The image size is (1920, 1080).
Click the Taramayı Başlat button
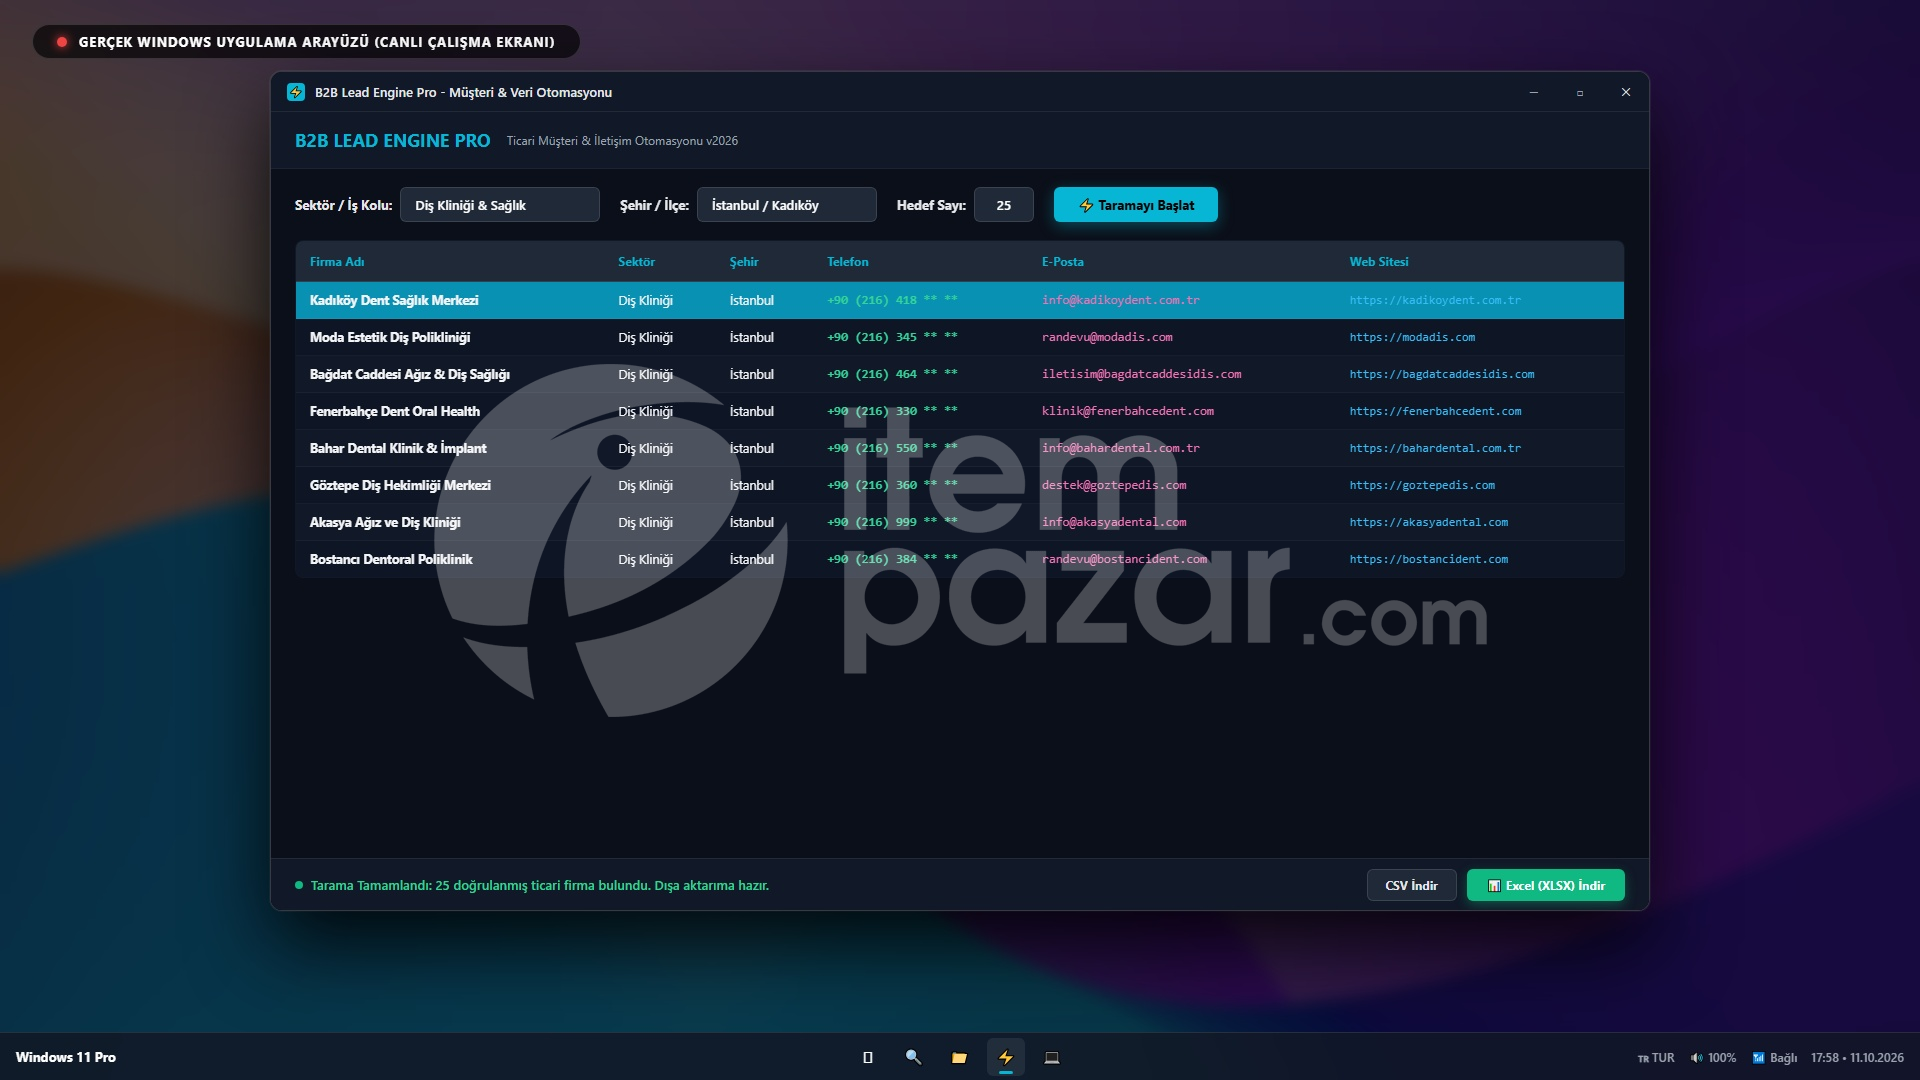click(x=1136, y=205)
